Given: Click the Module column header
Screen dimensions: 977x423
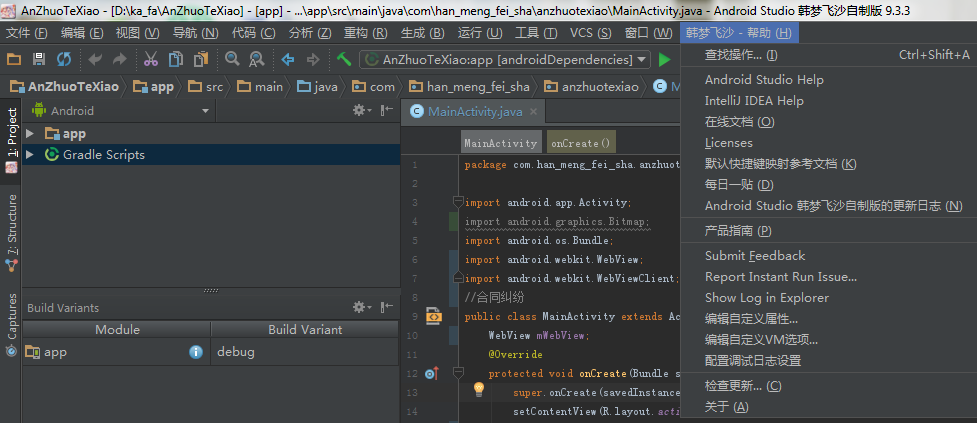Looking at the screenshot, I should (x=117, y=330).
